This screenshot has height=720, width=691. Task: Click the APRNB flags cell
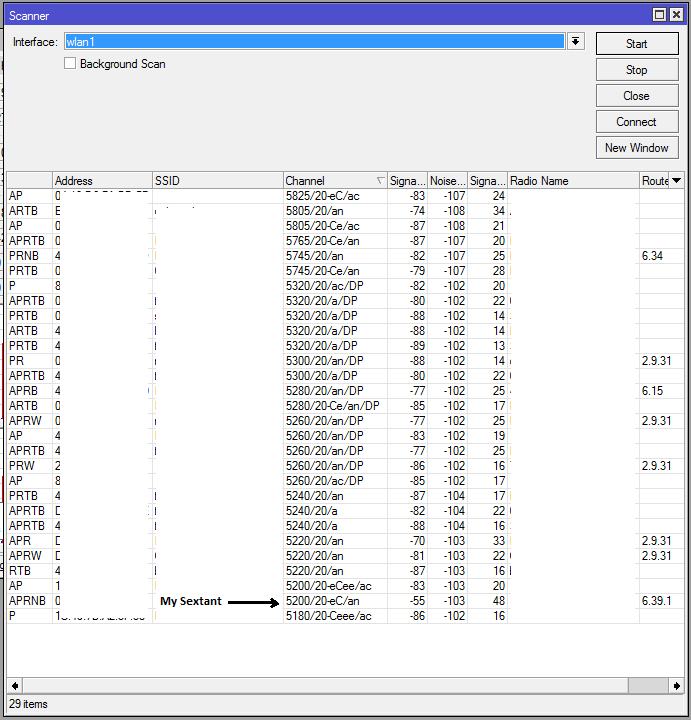(29, 601)
